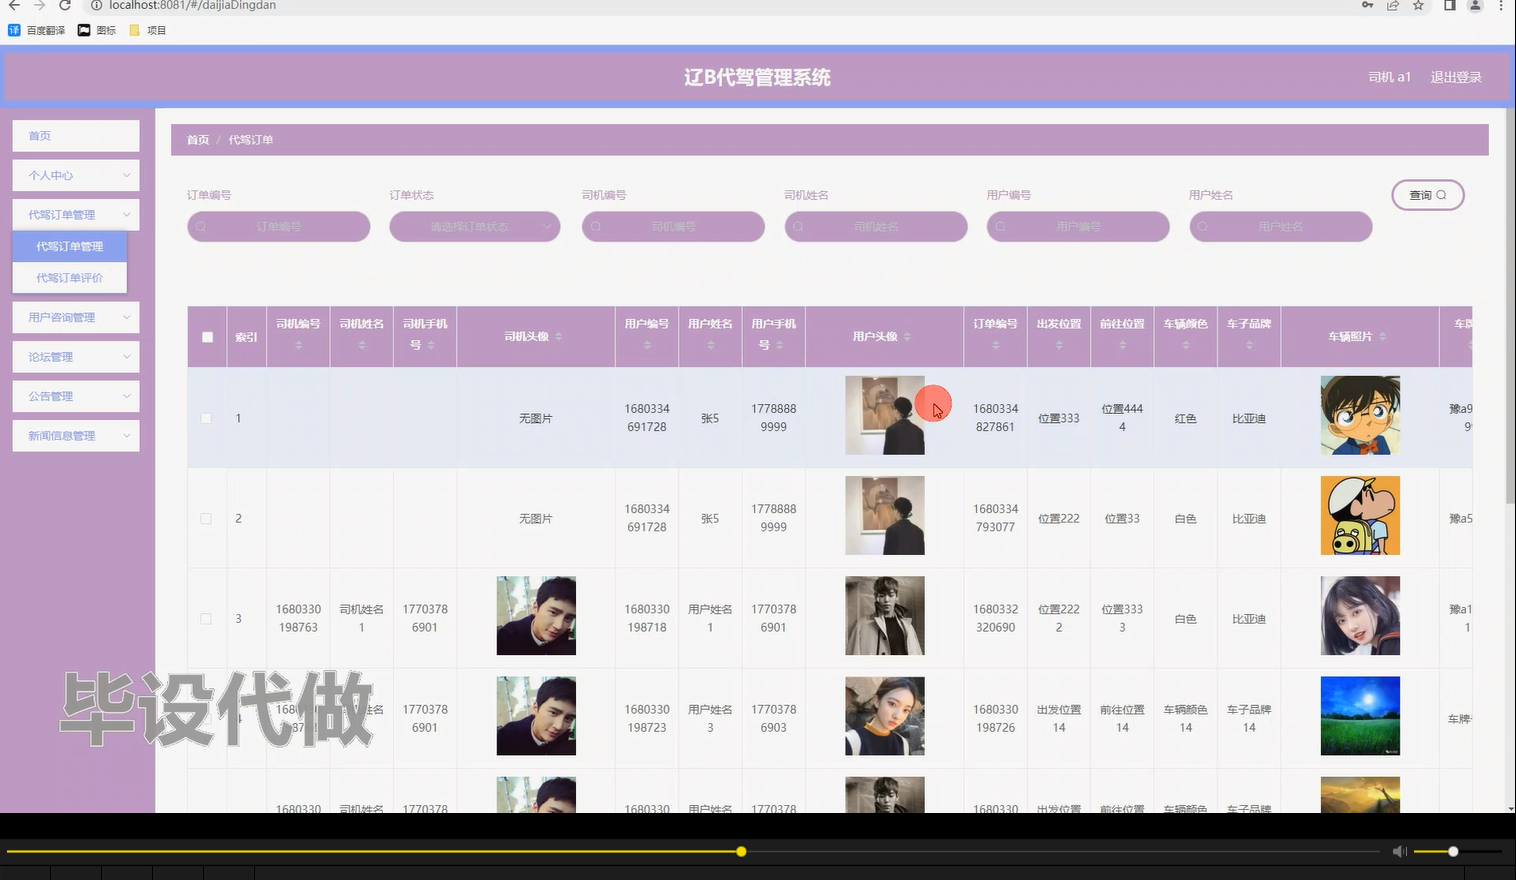Click the video progress slider handle
1516x880 pixels.
click(x=741, y=851)
